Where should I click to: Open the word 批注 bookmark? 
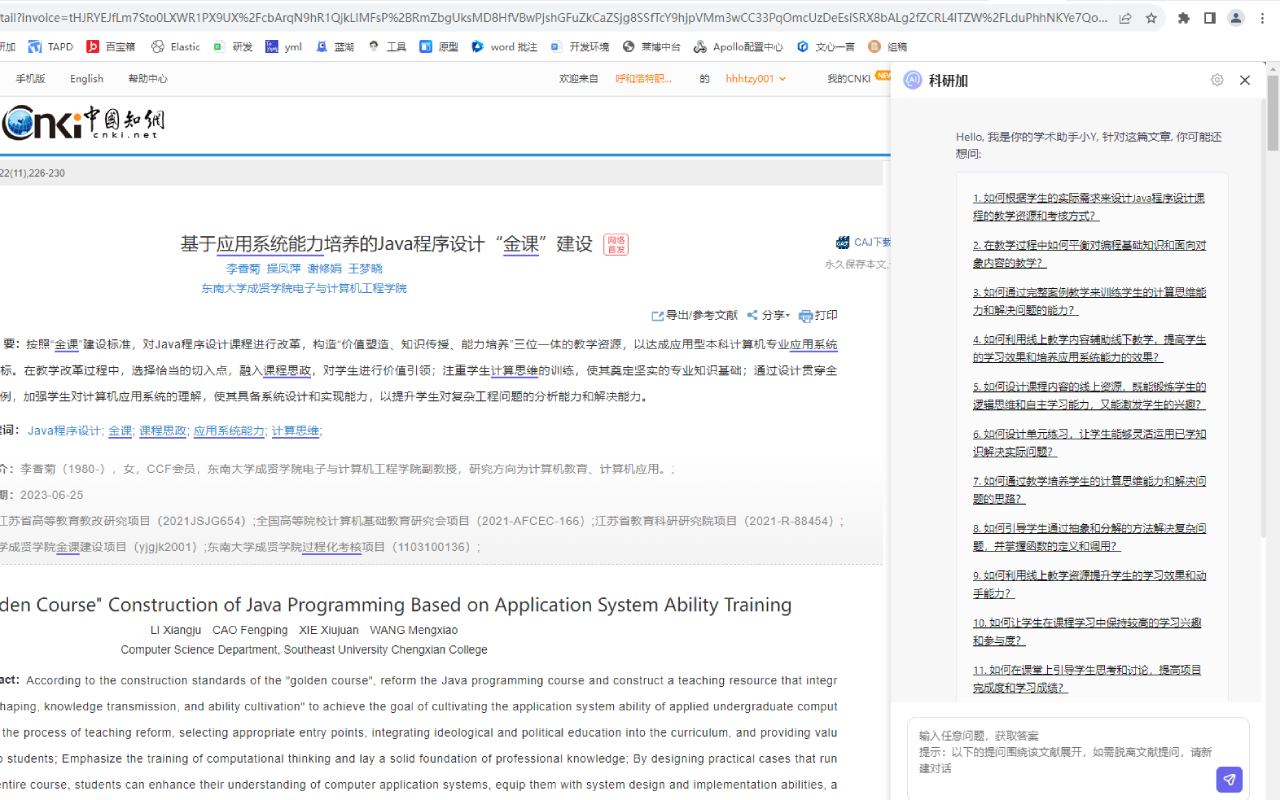point(505,47)
